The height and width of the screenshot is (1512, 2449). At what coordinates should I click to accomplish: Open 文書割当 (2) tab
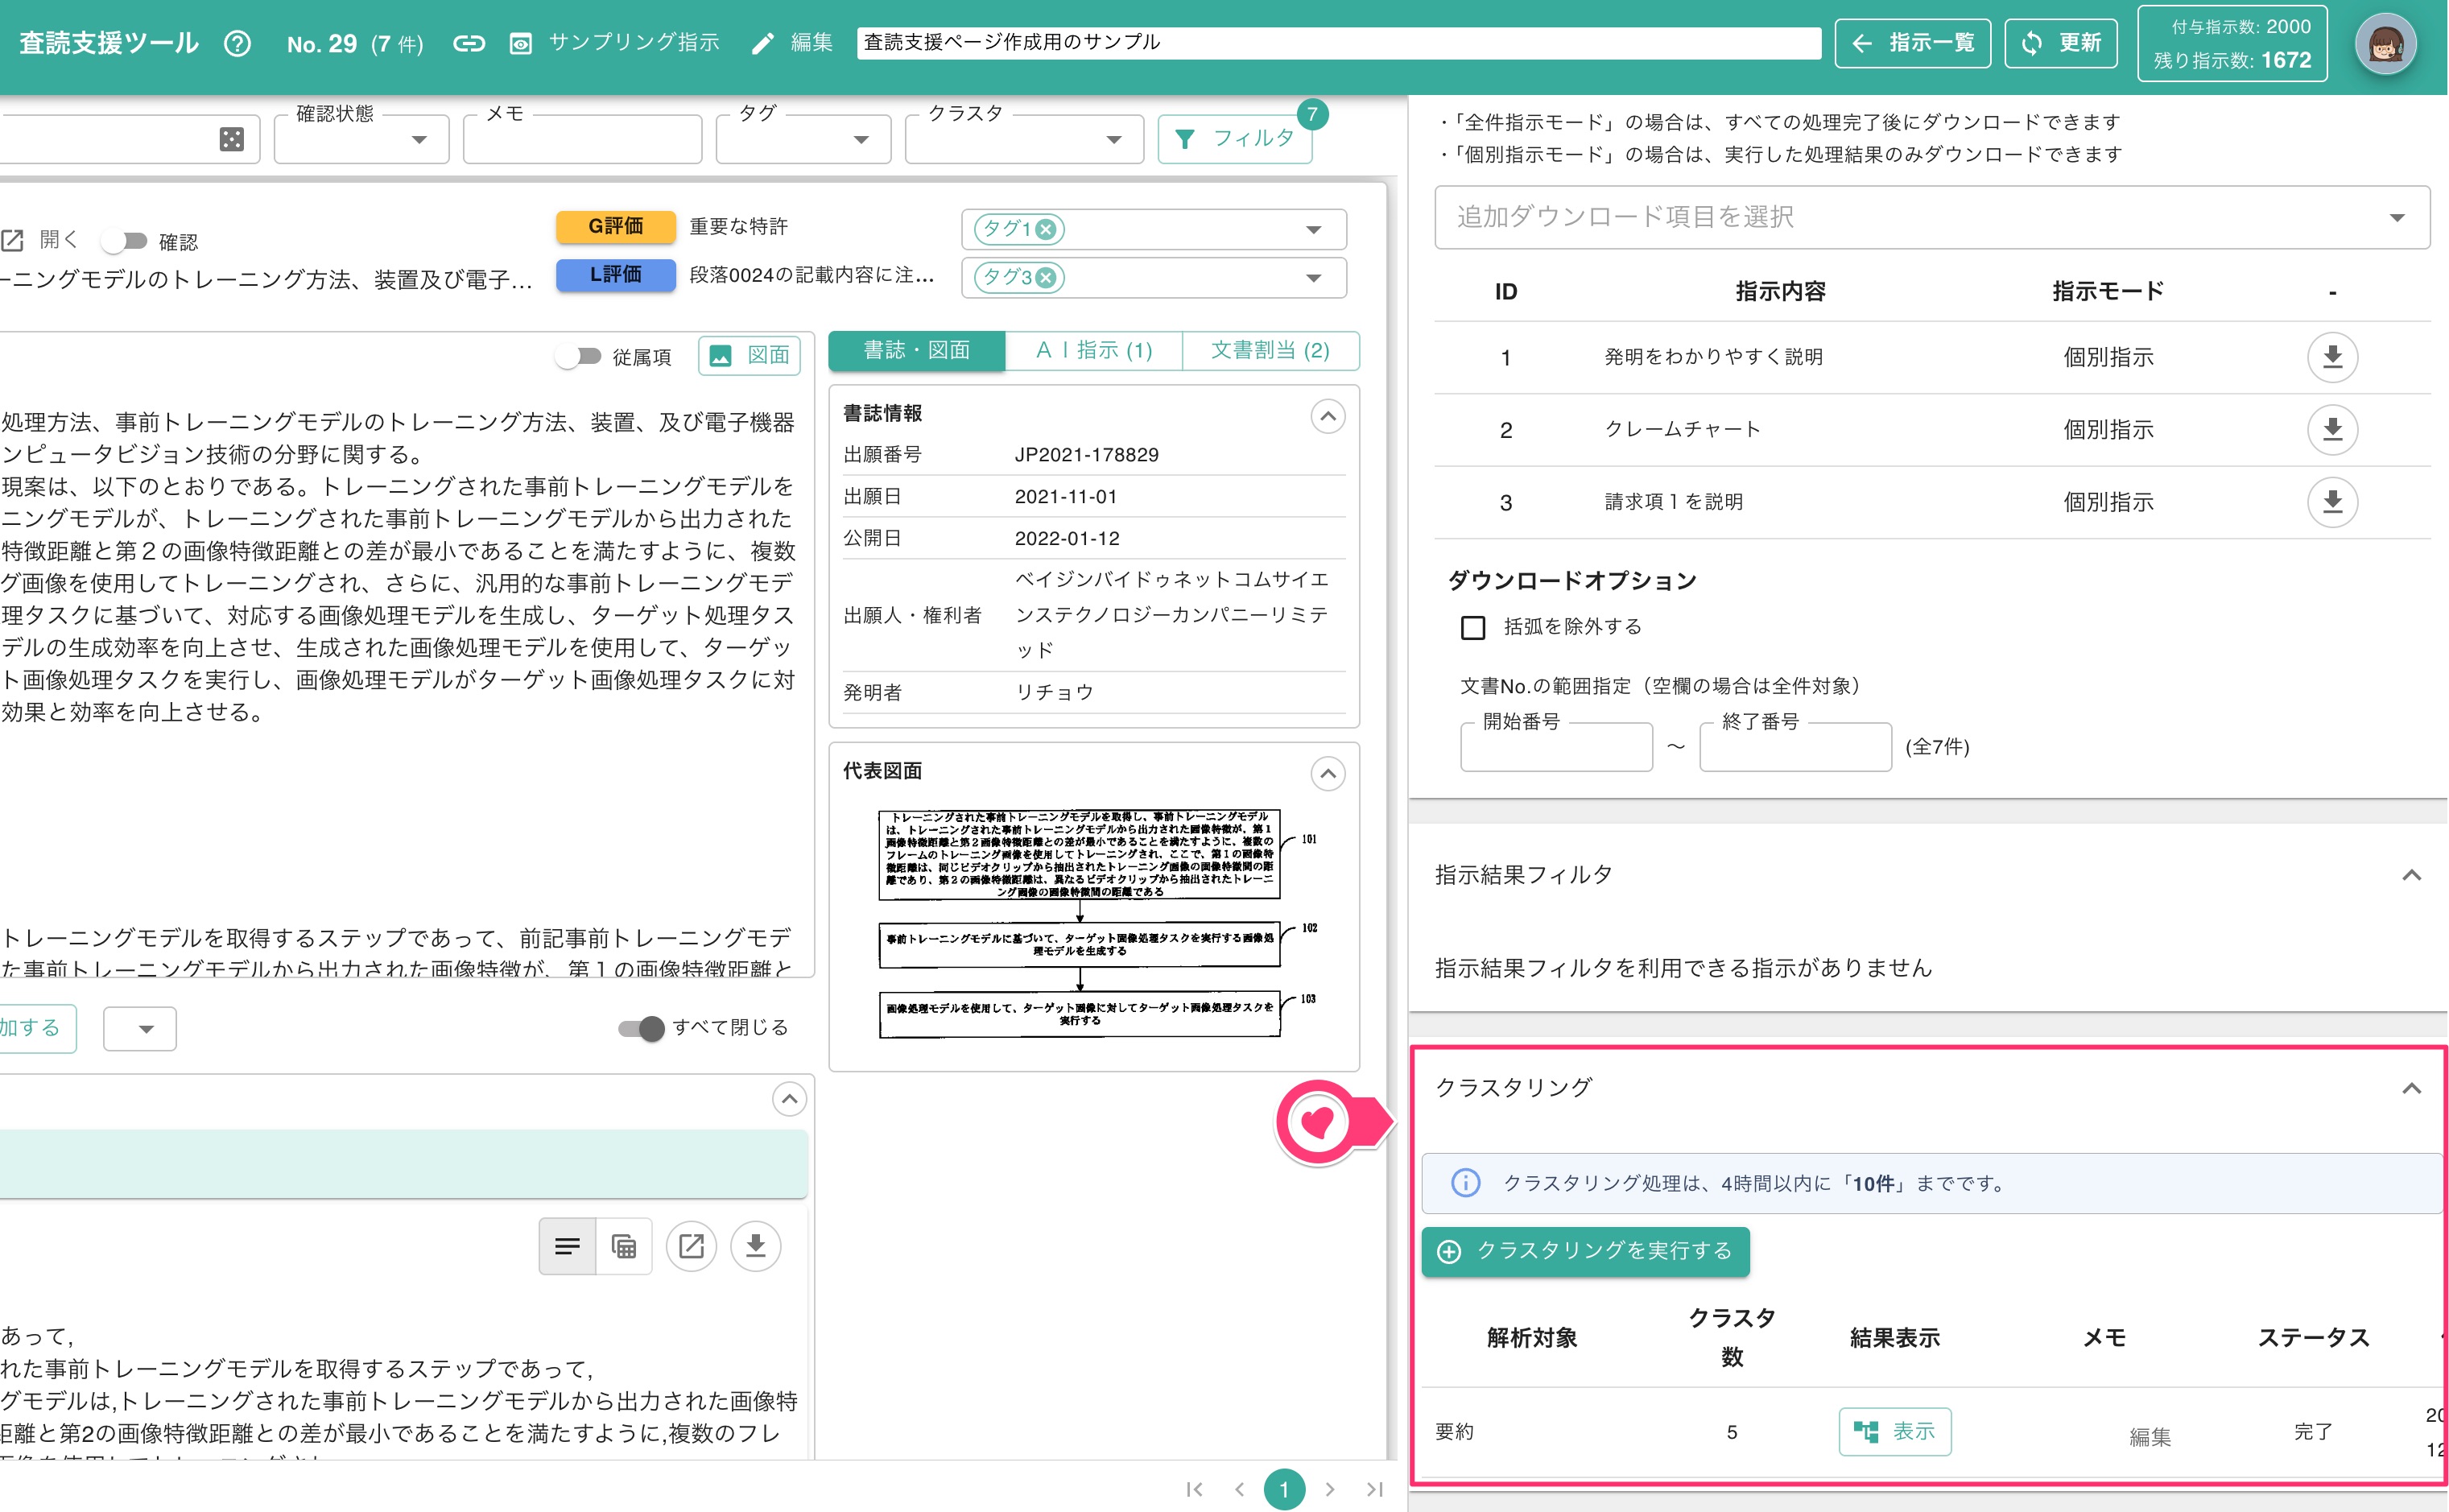pos(1270,351)
